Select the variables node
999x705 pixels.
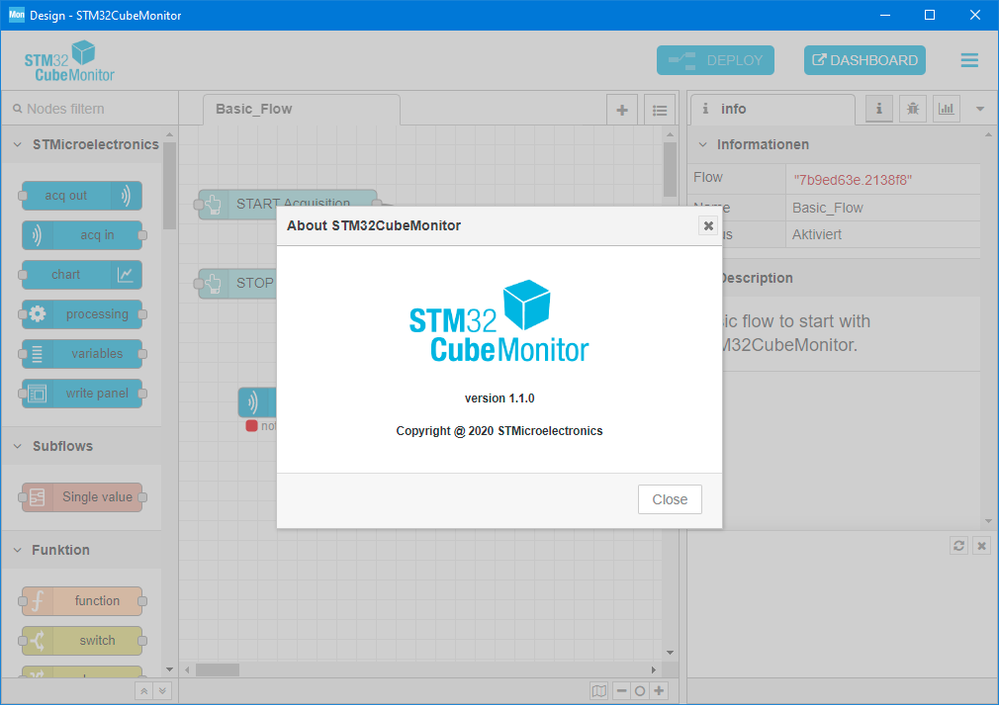pos(82,353)
